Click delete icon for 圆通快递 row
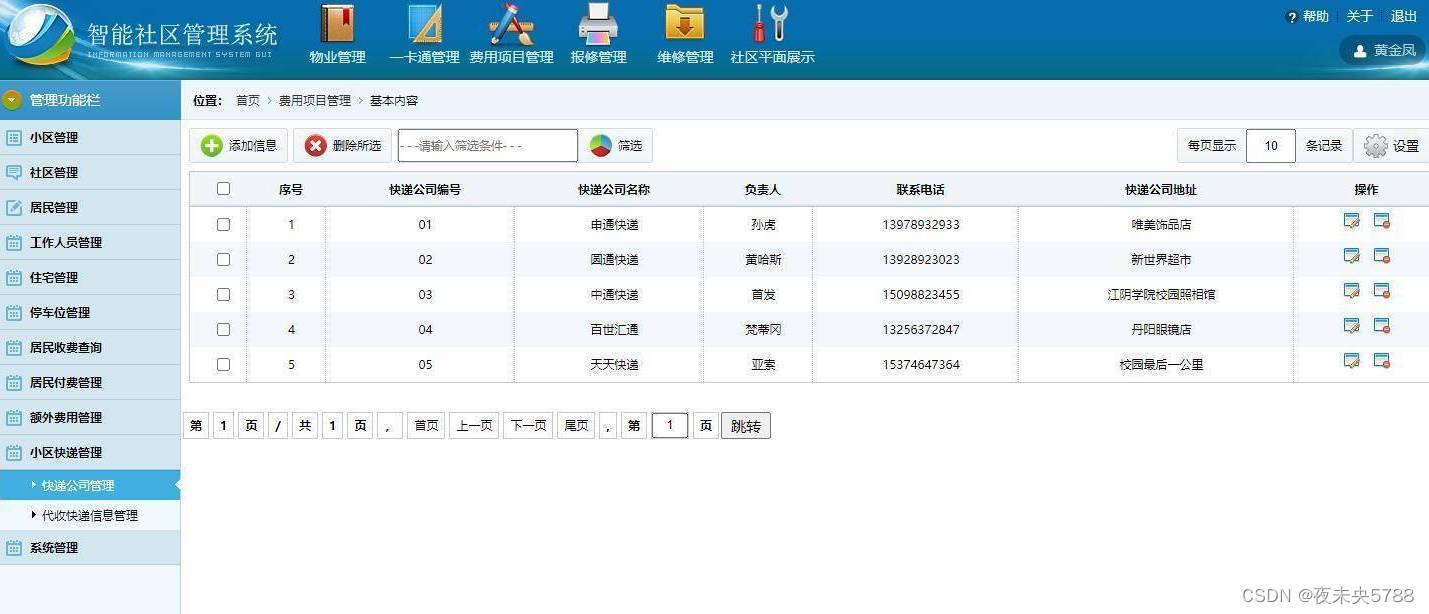1429x614 pixels. click(1381, 256)
